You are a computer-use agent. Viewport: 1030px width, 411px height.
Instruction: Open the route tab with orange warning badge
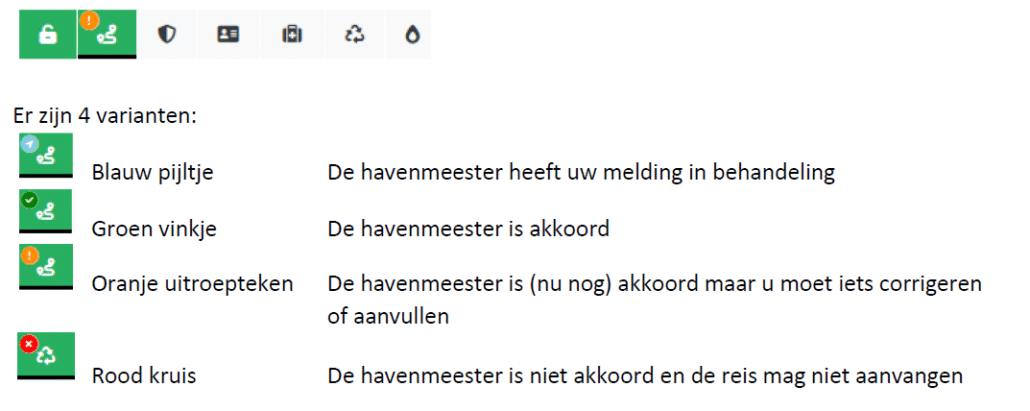[x=107, y=35]
